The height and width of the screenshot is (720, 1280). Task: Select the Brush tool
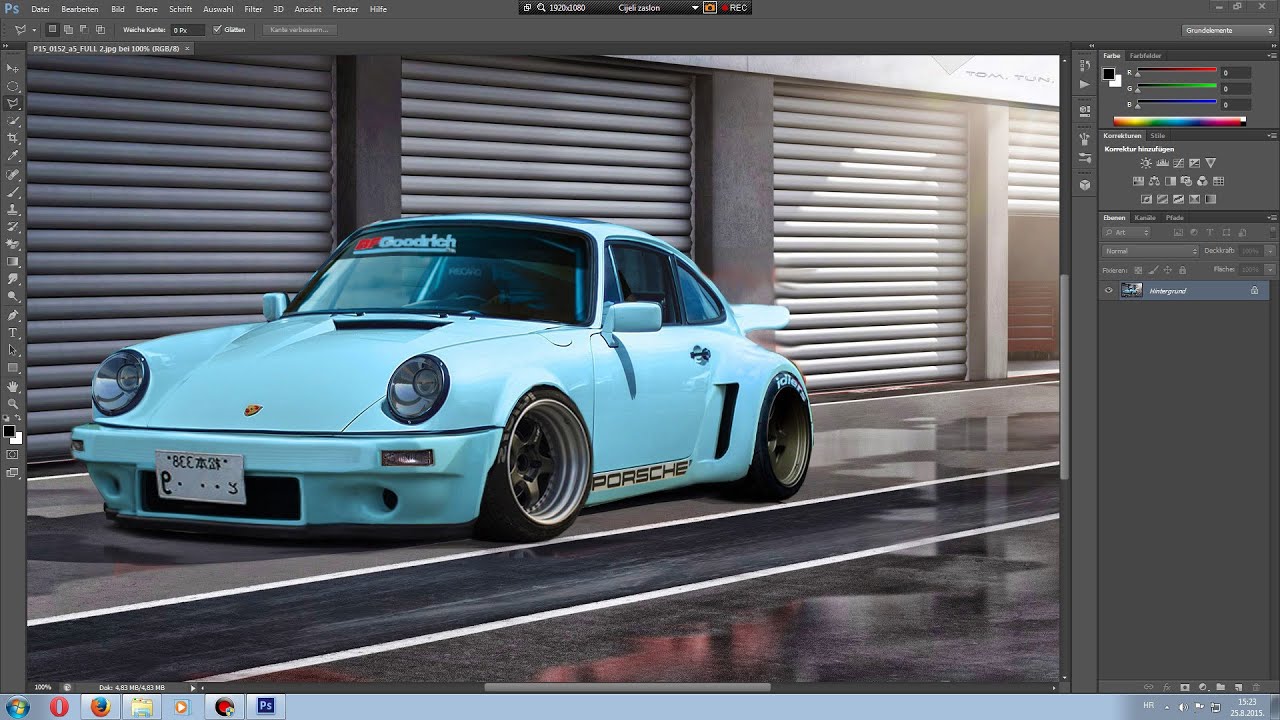click(13, 191)
